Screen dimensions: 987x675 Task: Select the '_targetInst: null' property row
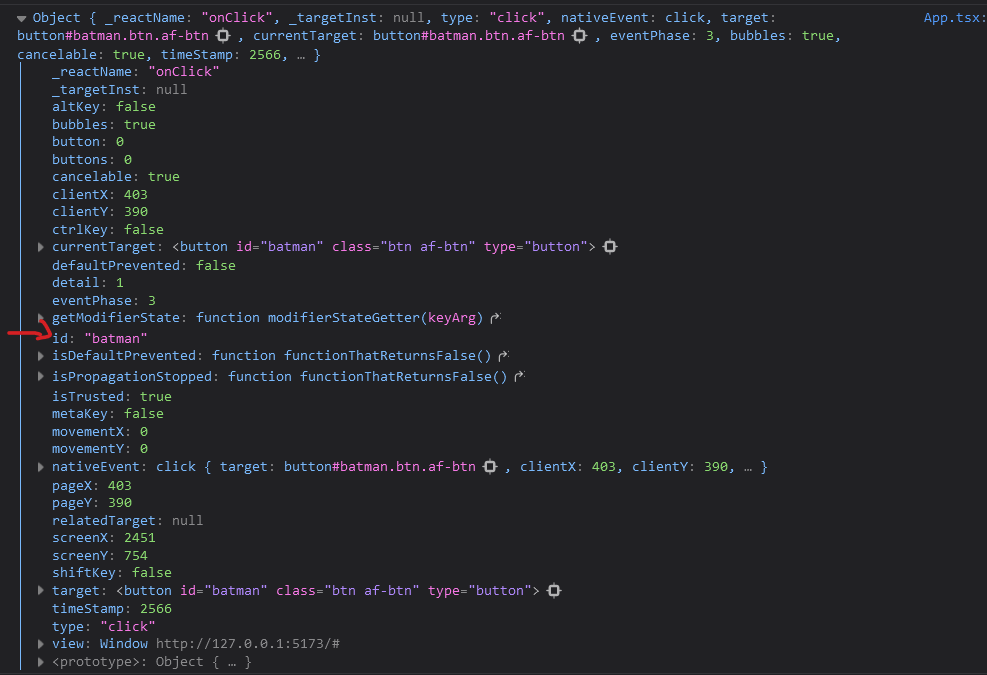tap(120, 89)
